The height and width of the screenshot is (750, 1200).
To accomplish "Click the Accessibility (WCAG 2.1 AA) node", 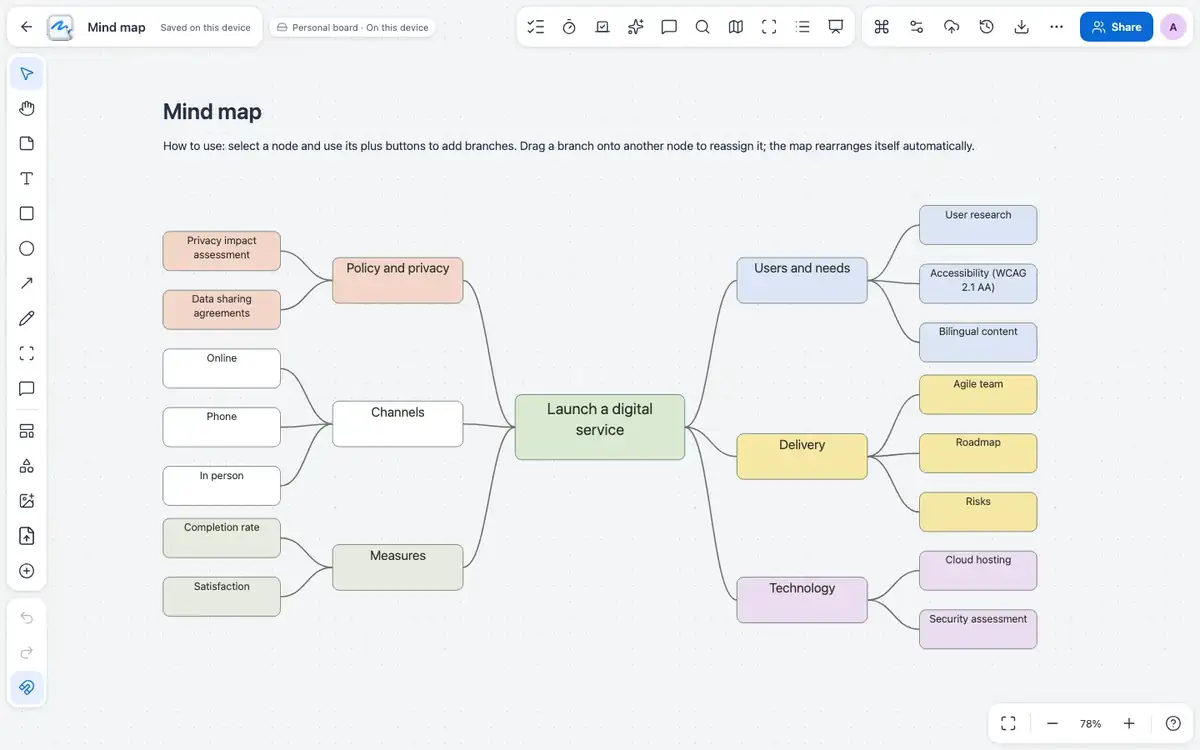I will pos(978,283).
